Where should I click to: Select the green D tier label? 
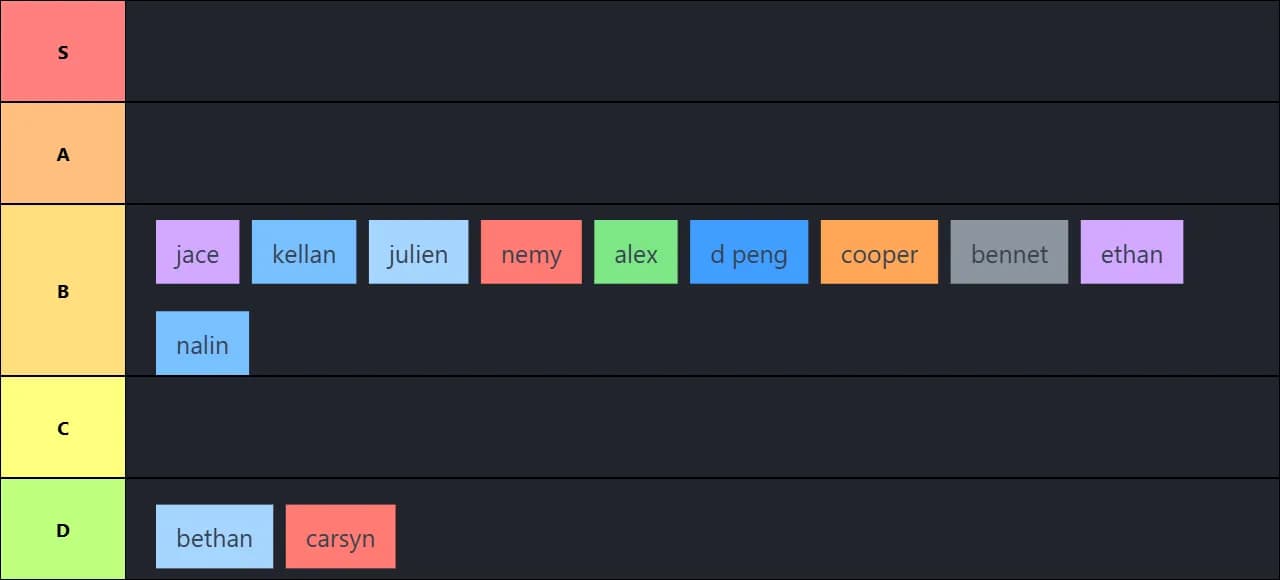click(x=63, y=529)
